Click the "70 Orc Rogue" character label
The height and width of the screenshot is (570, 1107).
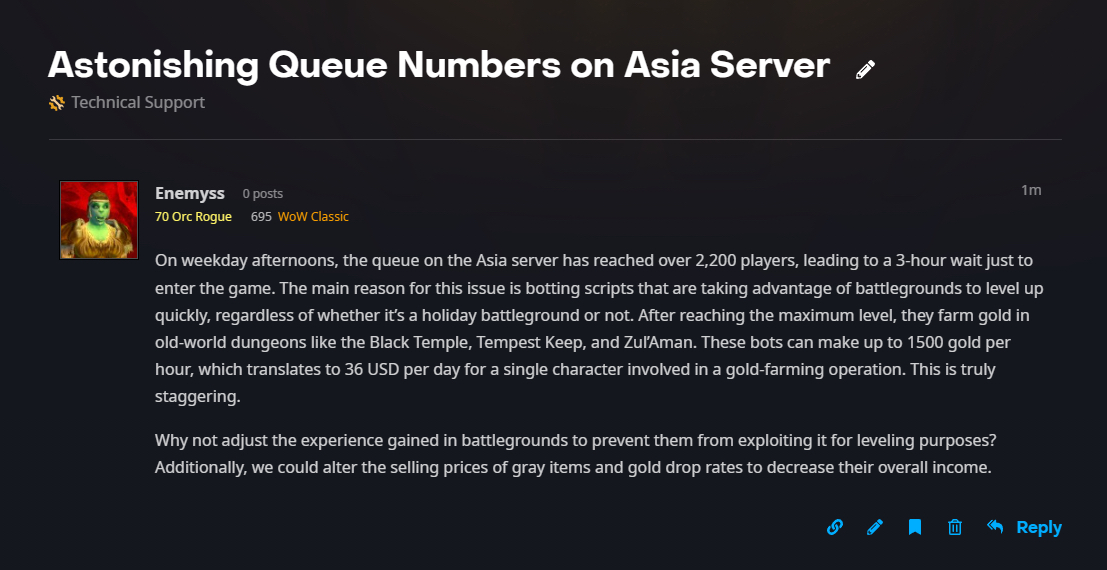click(x=193, y=217)
